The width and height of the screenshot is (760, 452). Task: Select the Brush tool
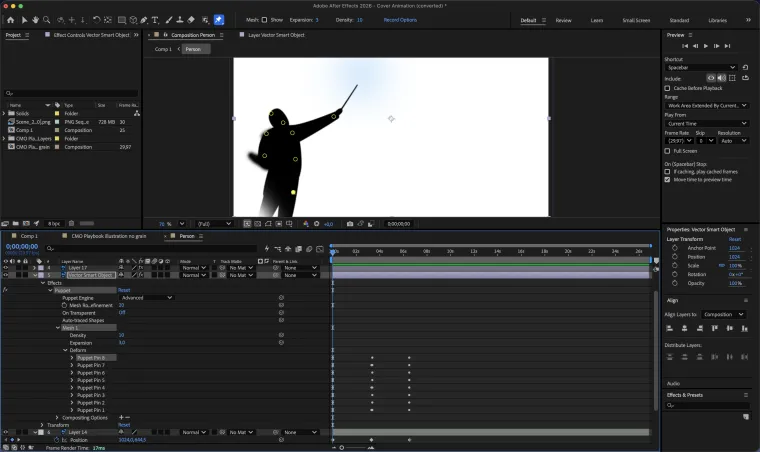pyautogui.click(x=169, y=20)
